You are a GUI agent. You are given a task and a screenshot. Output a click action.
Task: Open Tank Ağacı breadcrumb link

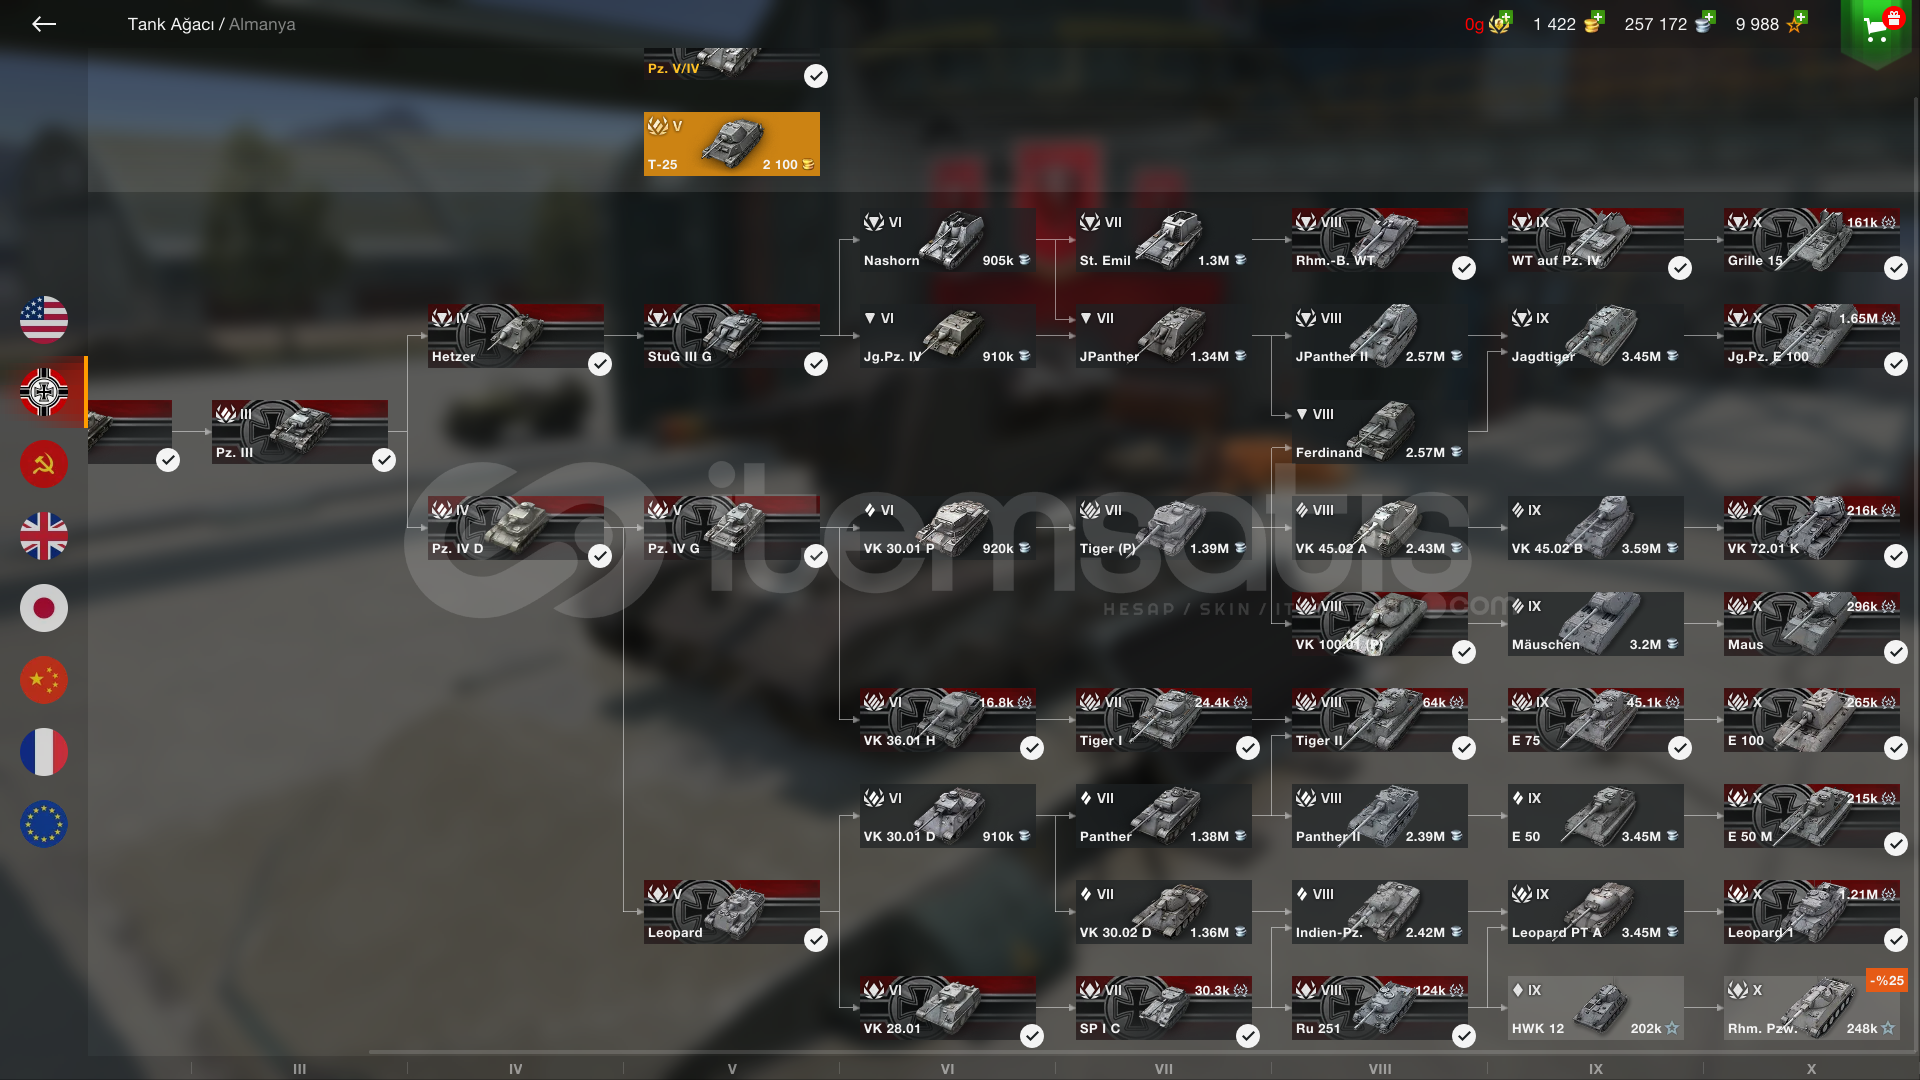(x=170, y=24)
